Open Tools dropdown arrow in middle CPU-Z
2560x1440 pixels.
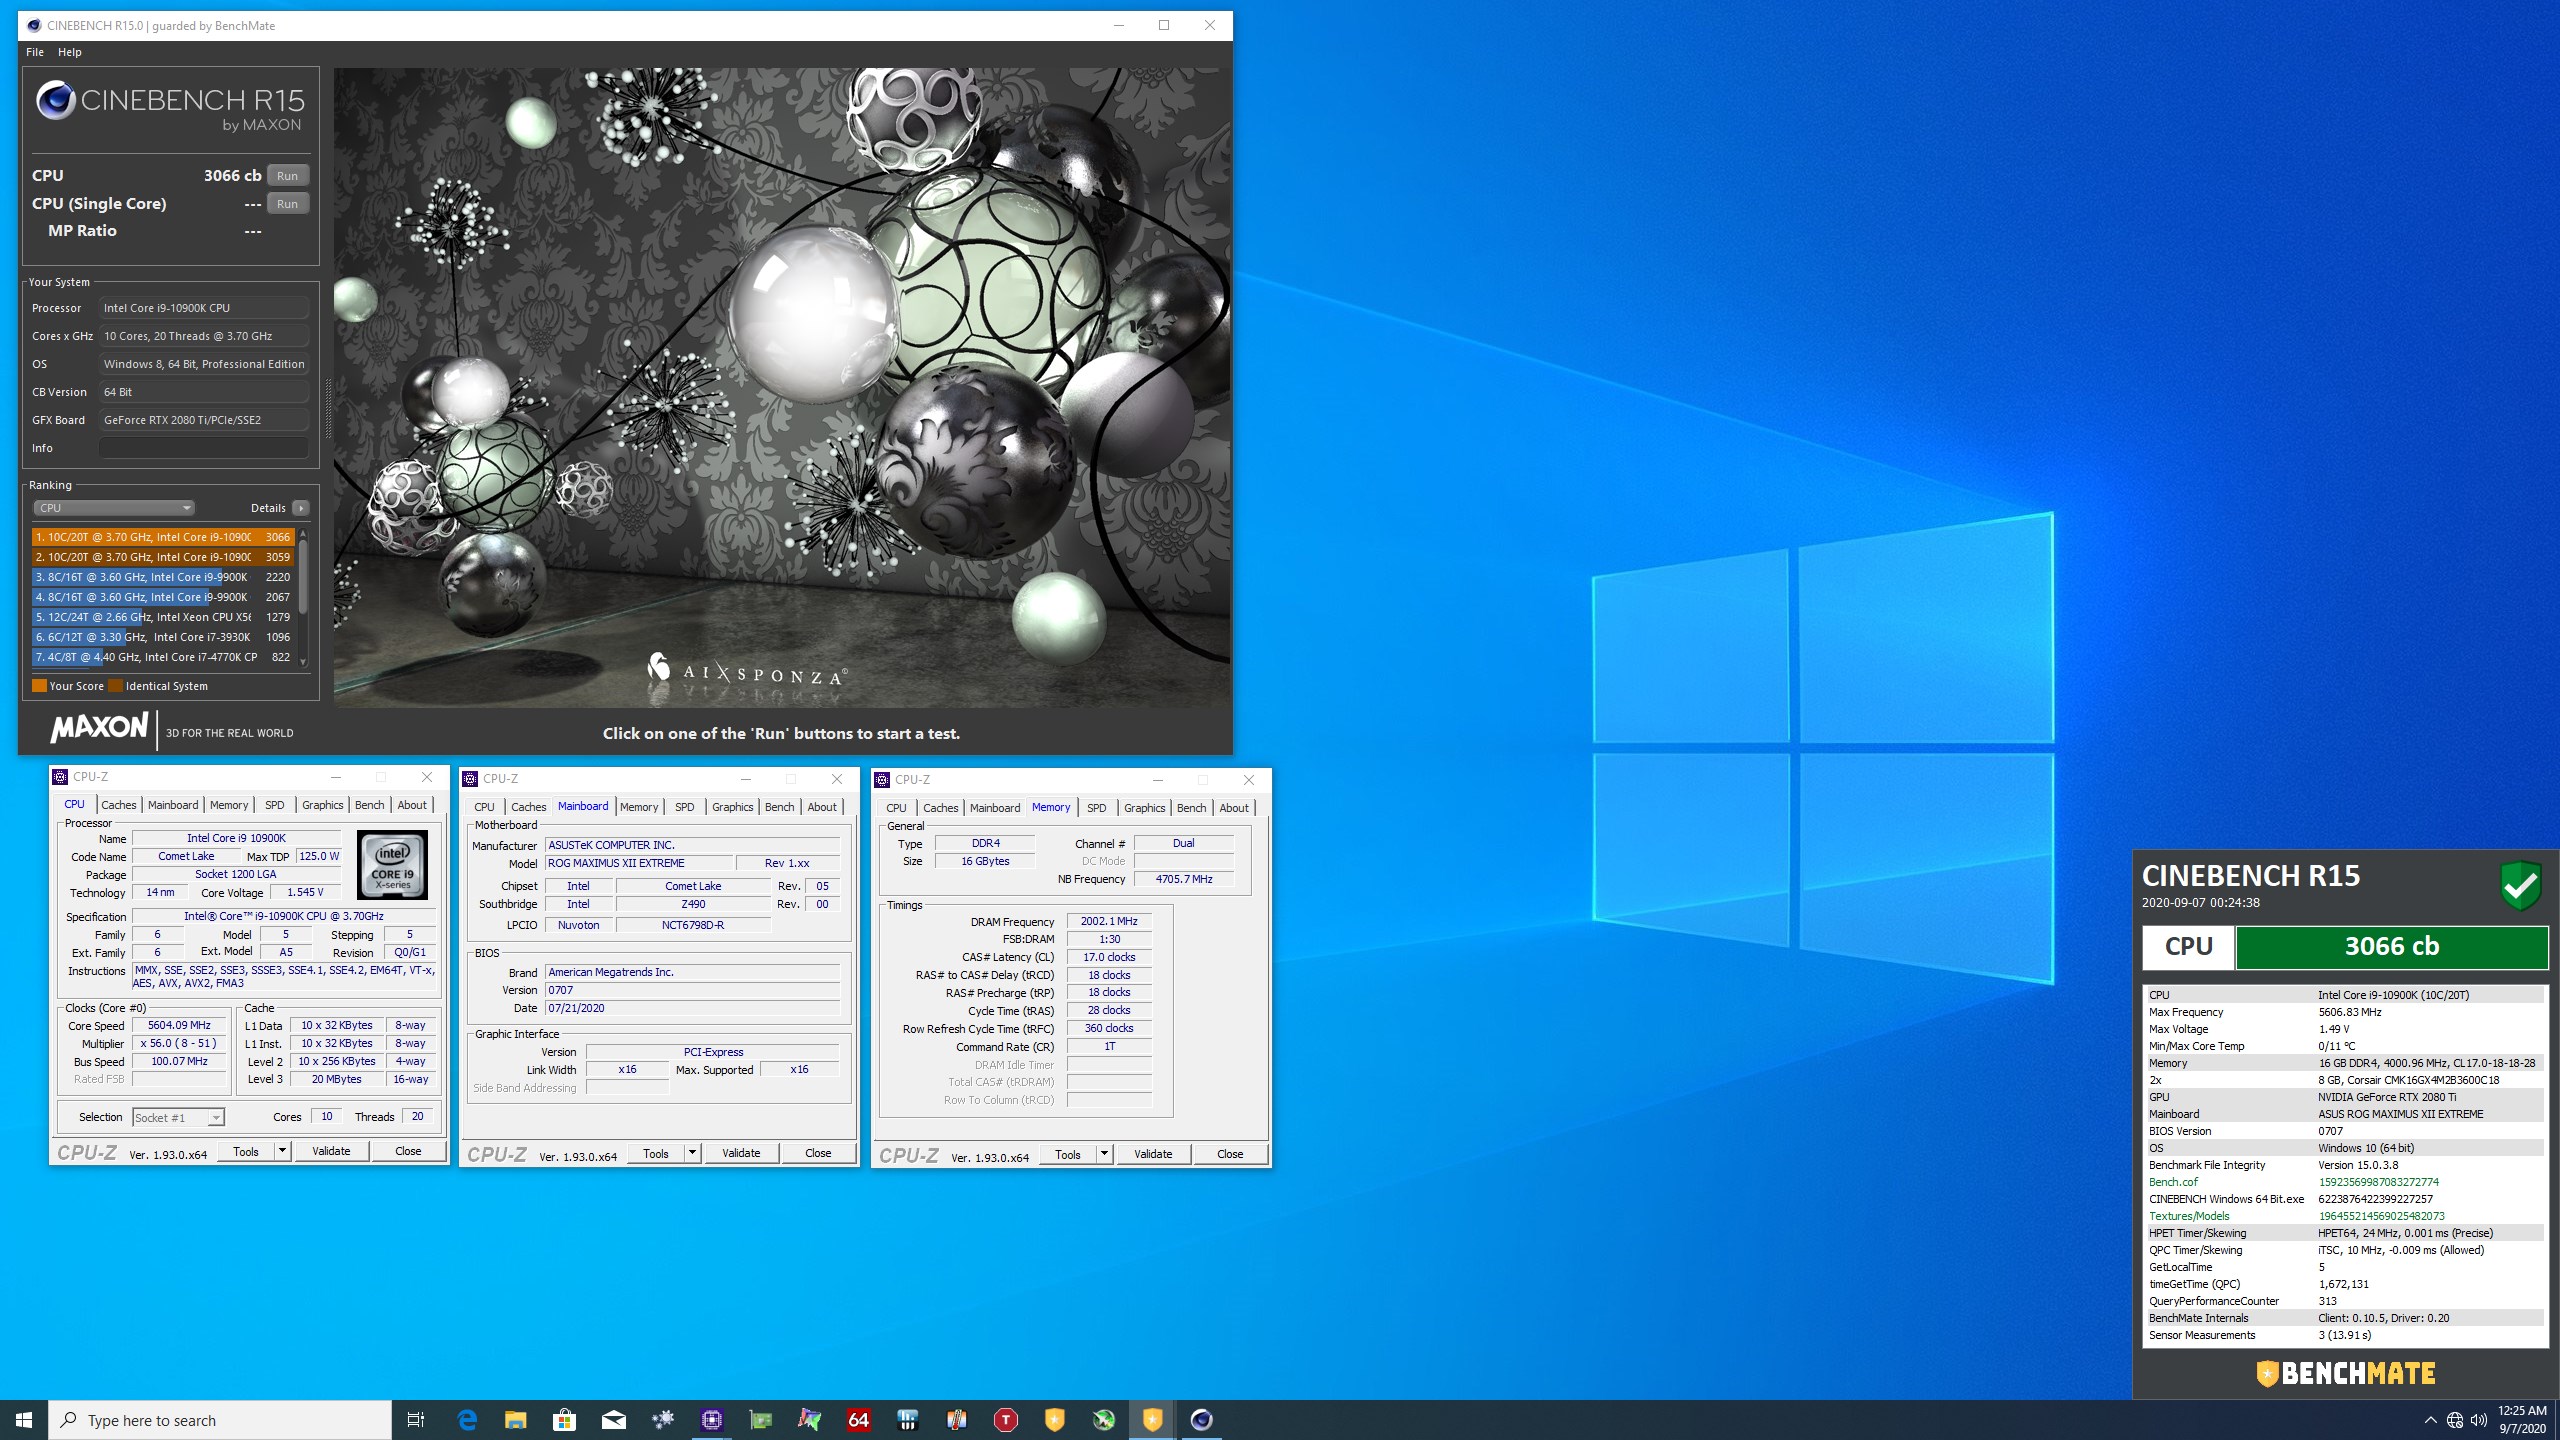pos(692,1154)
